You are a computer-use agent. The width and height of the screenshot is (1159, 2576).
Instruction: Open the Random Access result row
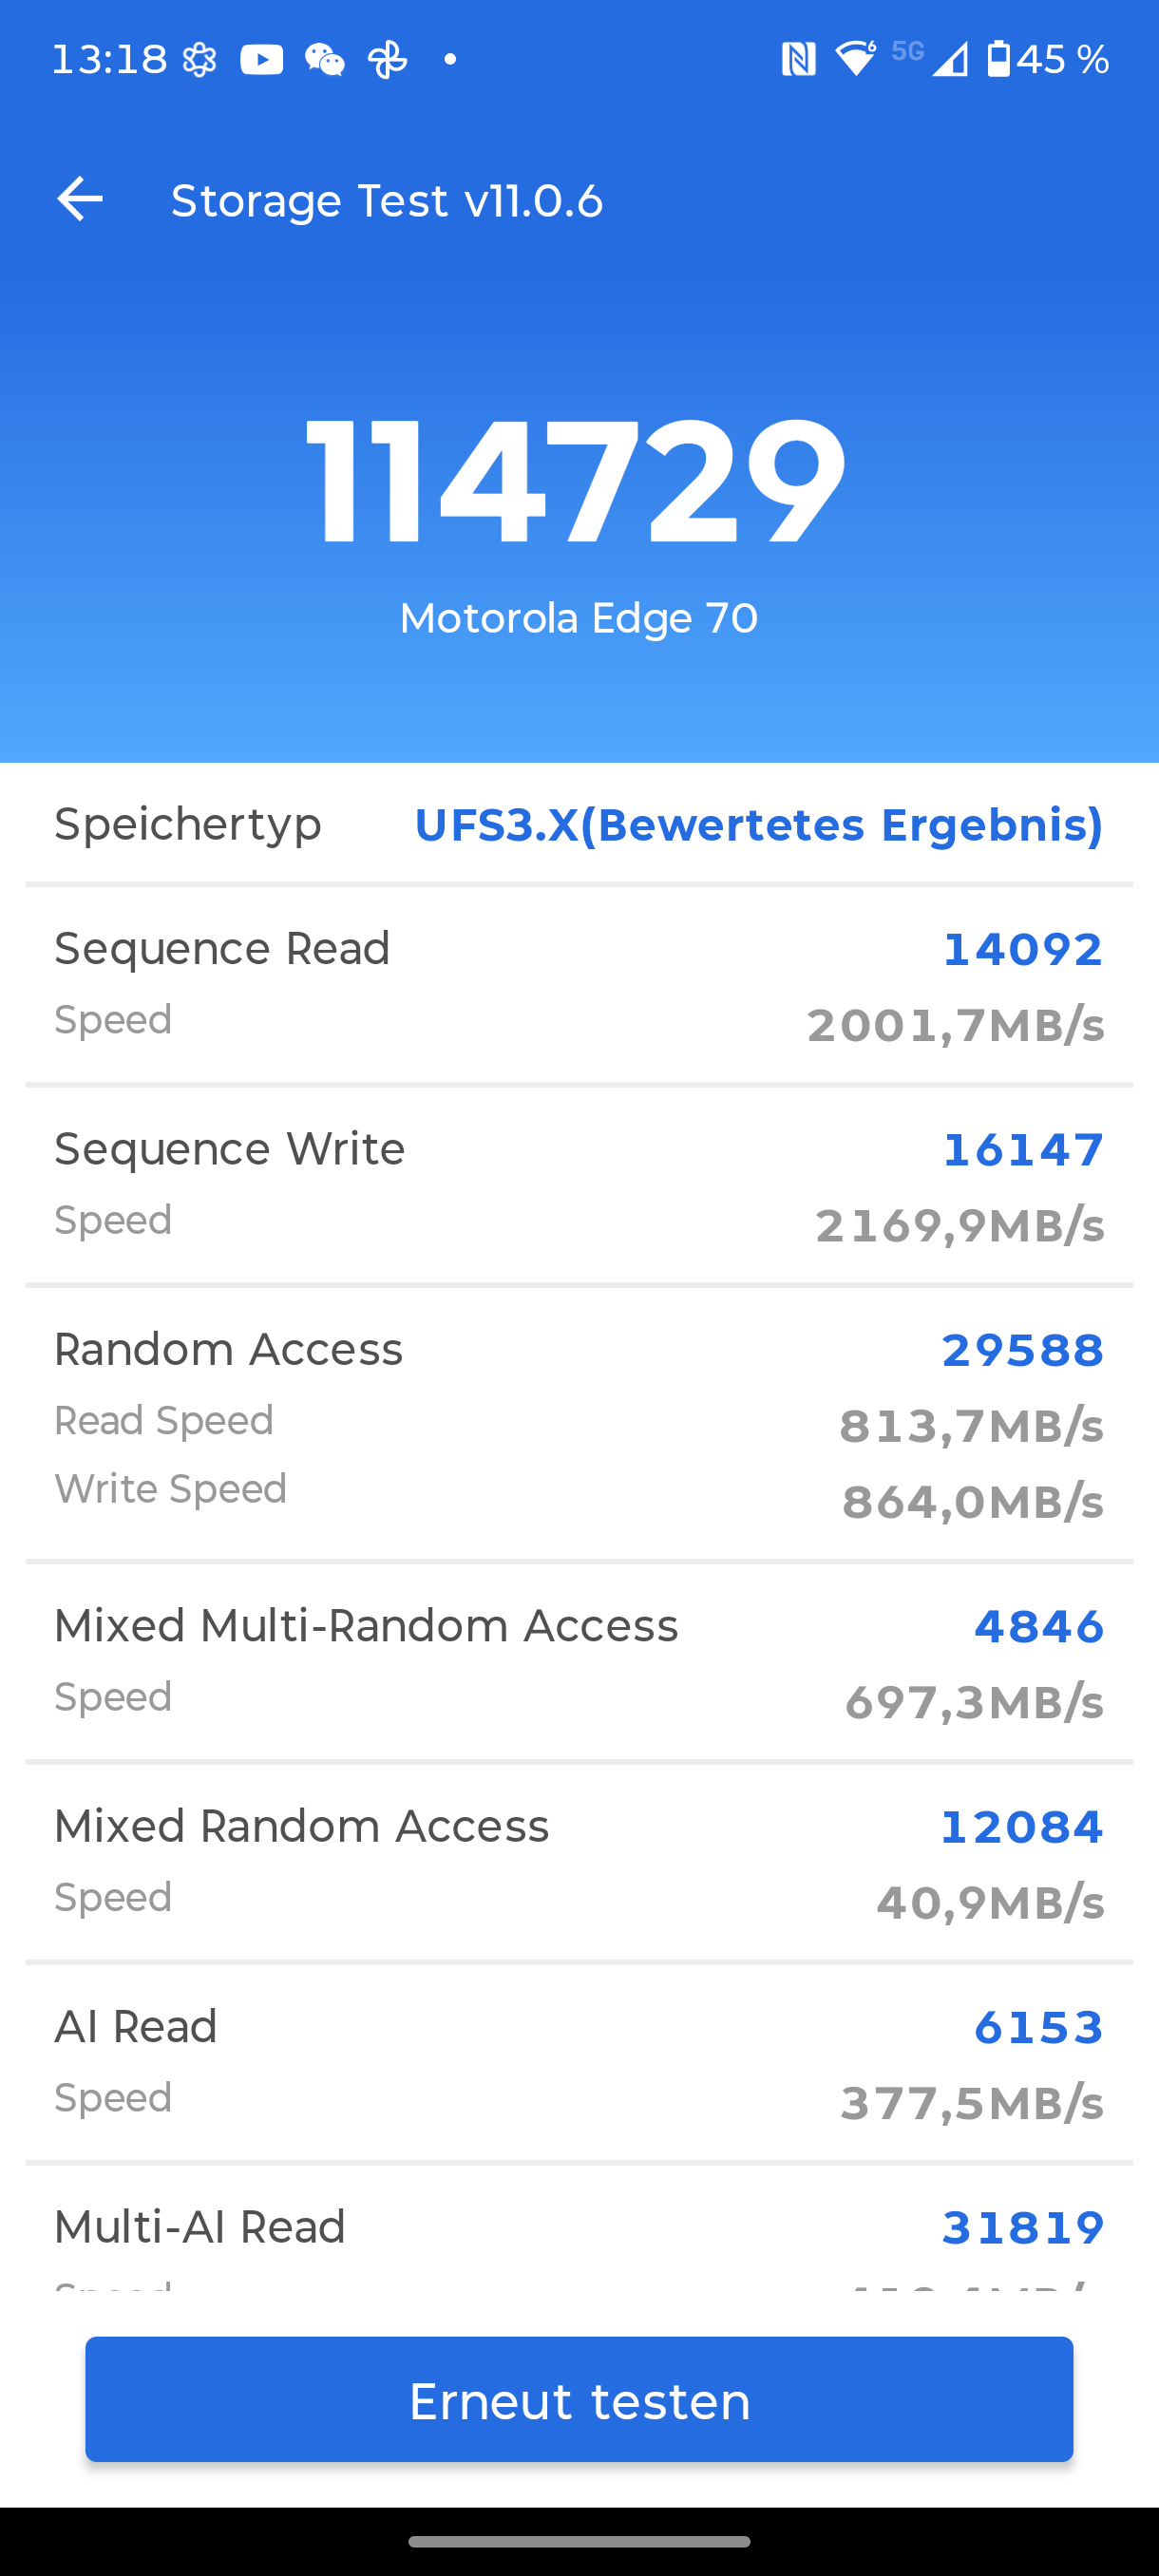click(579, 1423)
